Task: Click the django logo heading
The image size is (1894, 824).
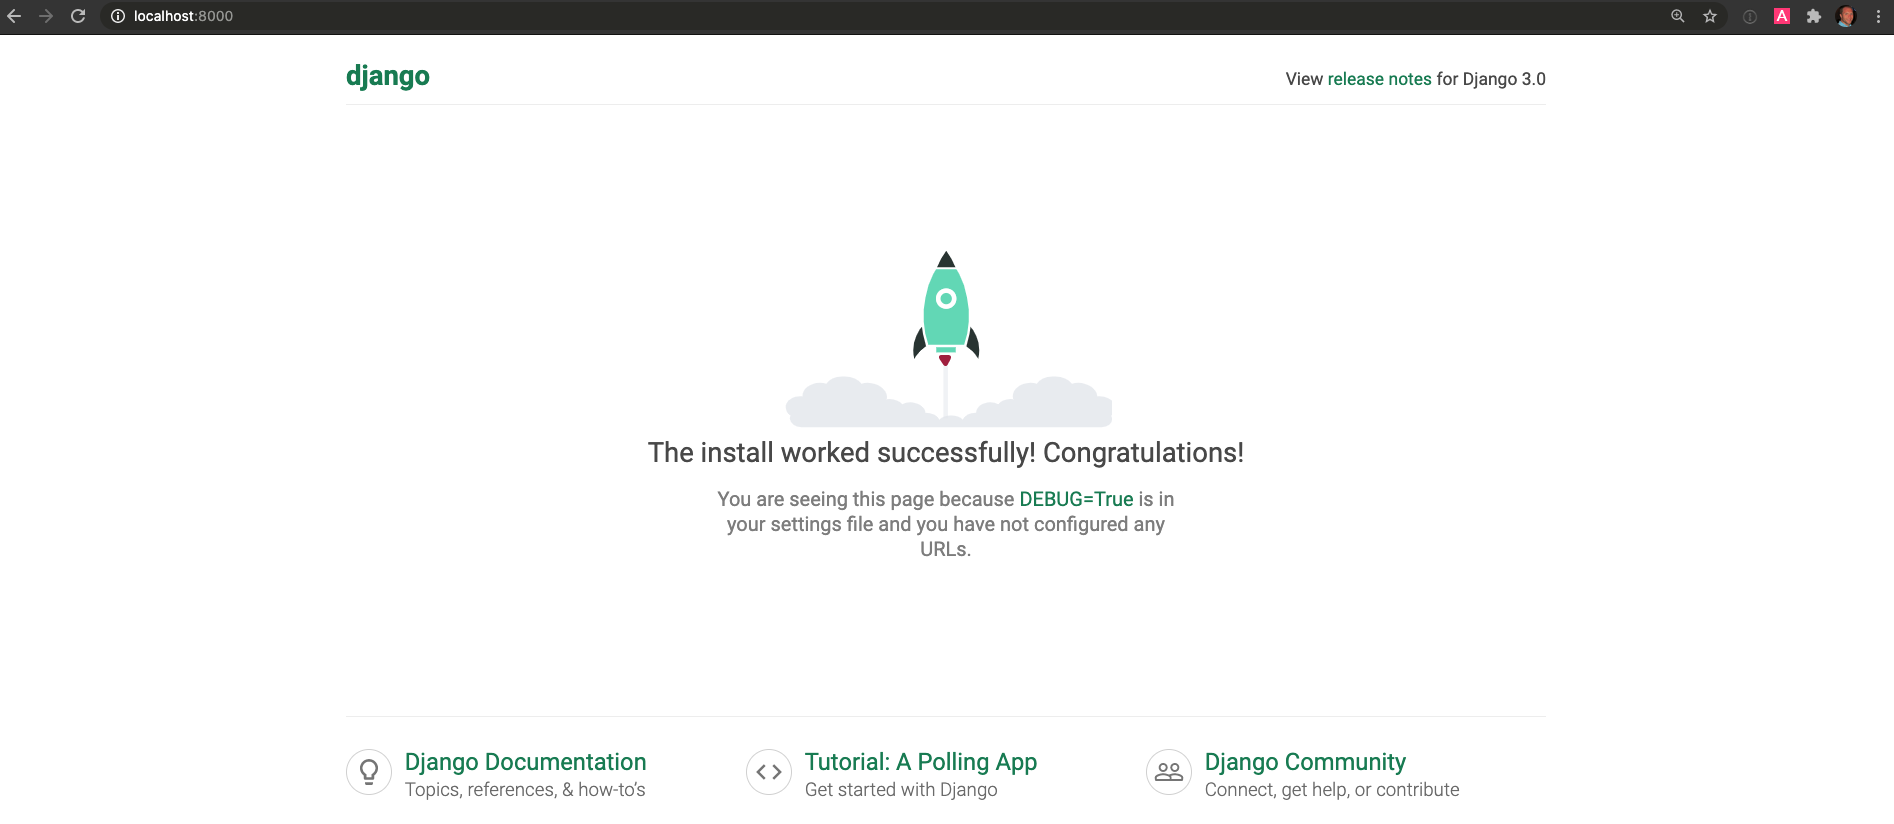Action: [388, 77]
